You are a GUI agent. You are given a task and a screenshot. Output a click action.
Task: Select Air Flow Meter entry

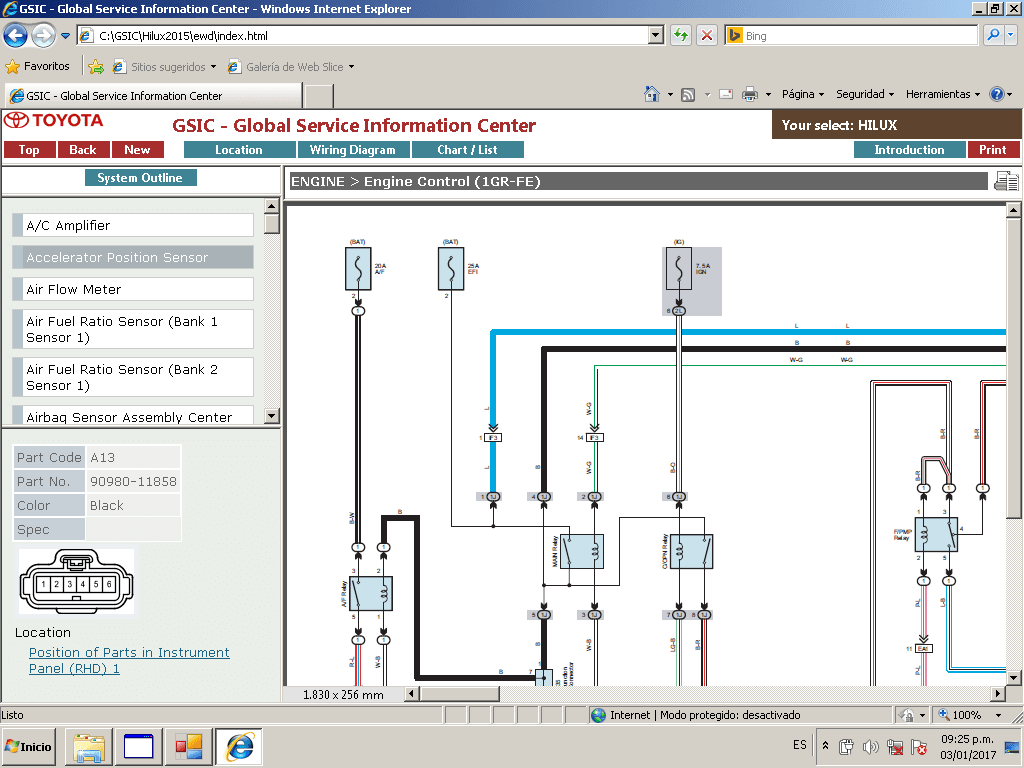[133, 289]
